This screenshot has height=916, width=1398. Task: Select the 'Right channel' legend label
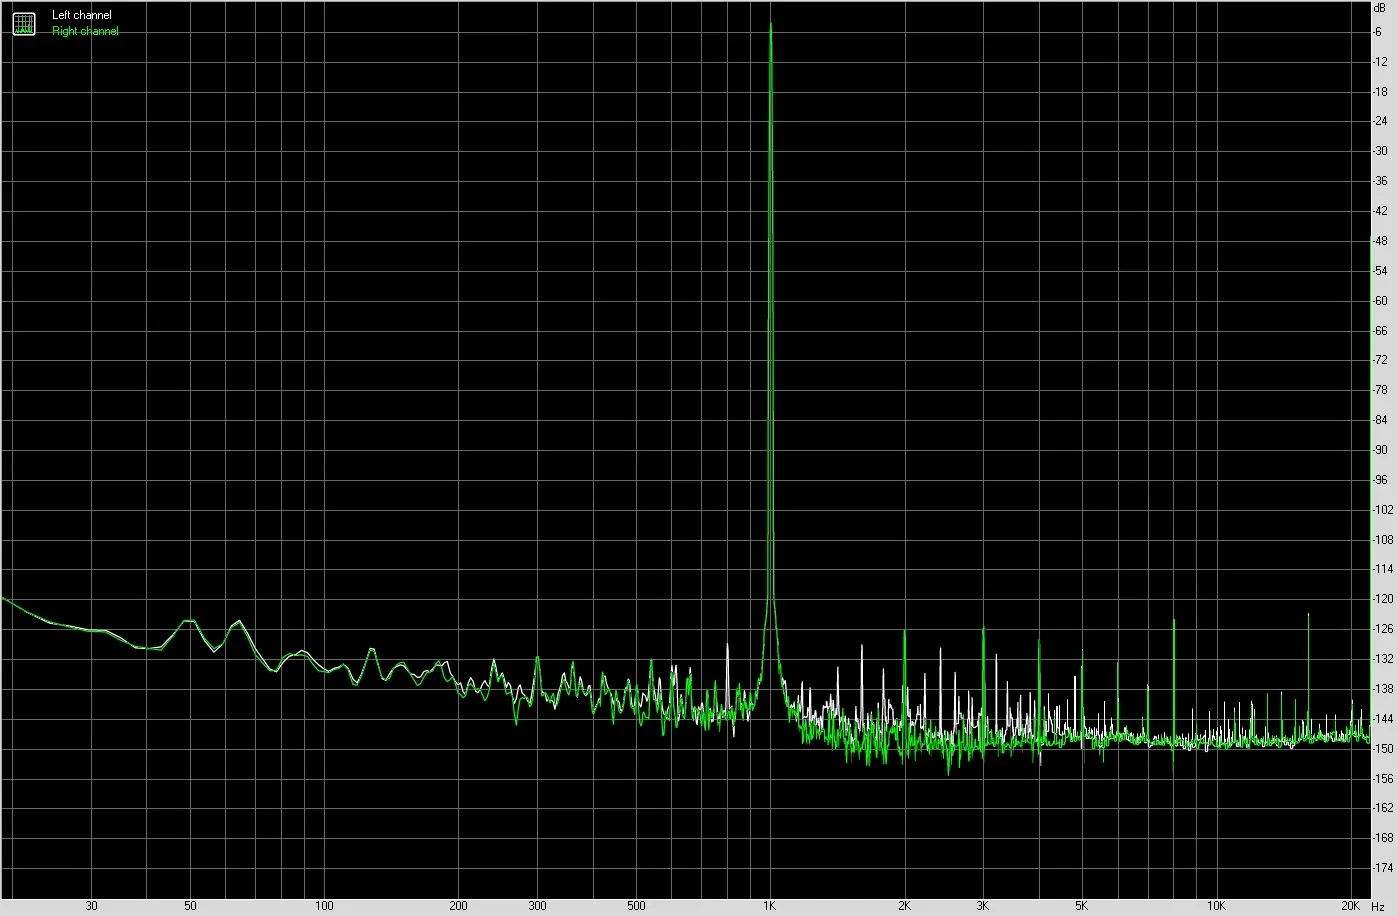tap(85, 31)
